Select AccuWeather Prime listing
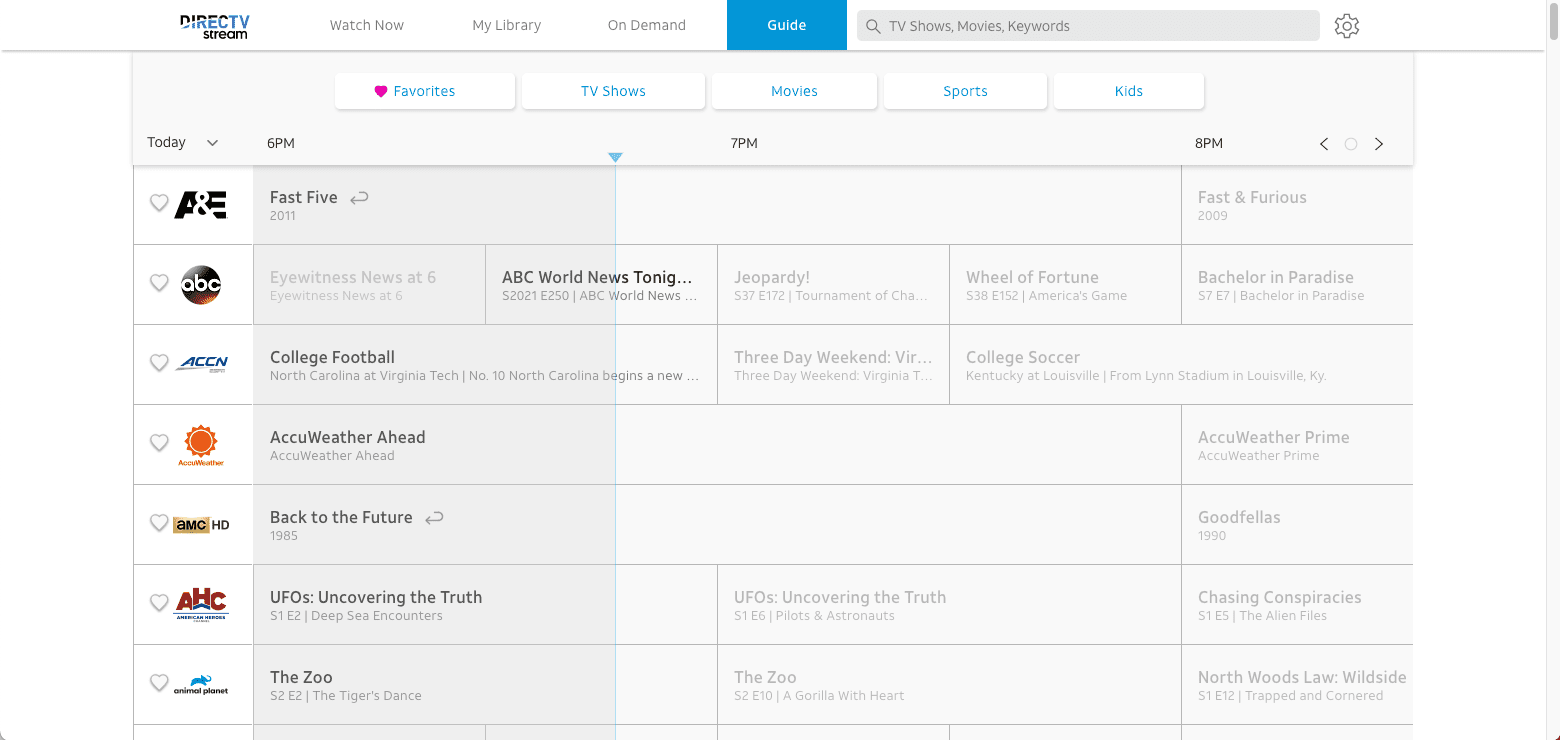 [x=1297, y=445]
